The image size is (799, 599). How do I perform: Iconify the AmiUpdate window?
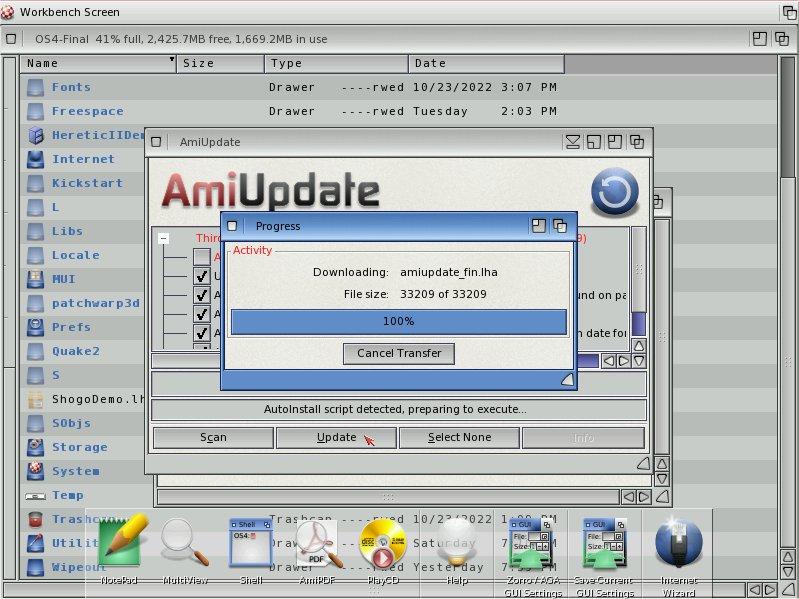click(572, 142)
